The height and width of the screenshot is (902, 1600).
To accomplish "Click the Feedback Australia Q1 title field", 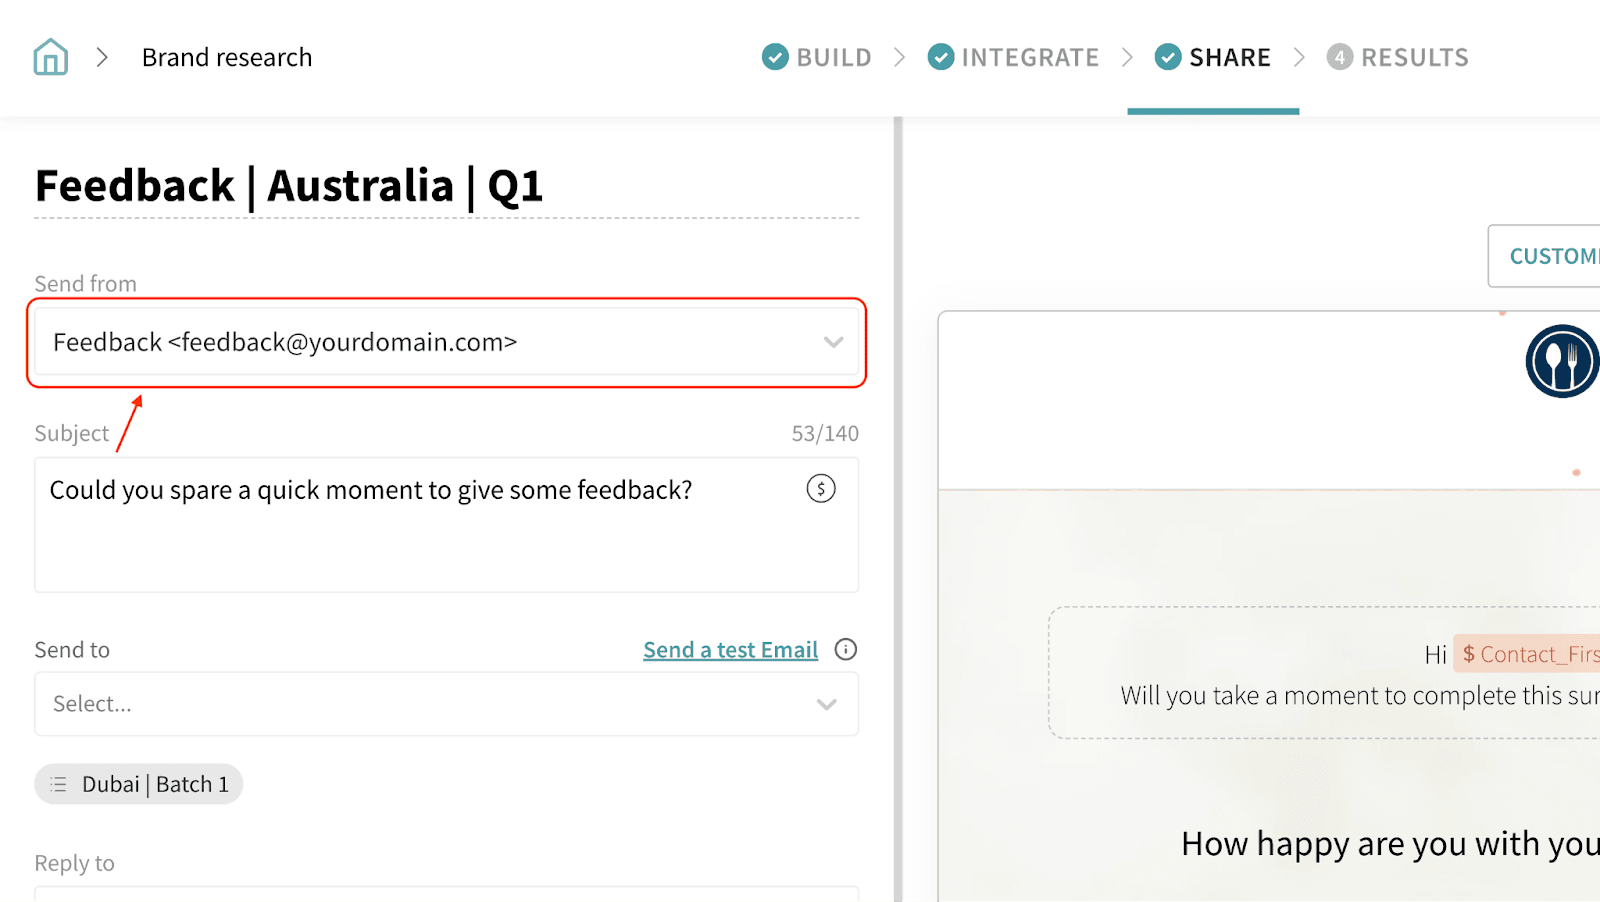I will [x=289, y=187].
